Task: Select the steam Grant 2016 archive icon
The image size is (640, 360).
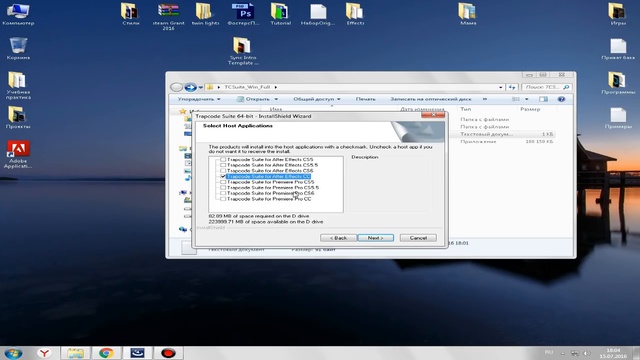Action: point(168,17)
